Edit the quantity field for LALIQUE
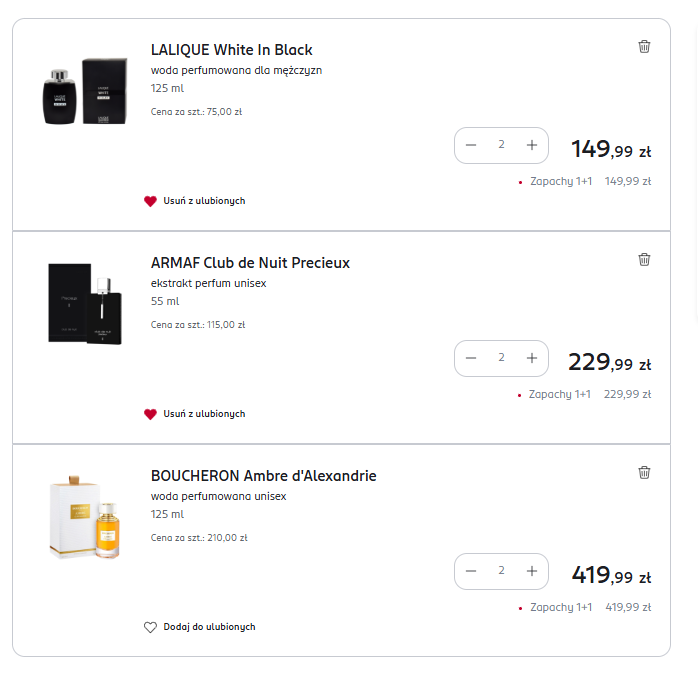The width and height of the screenshot is (698, 676). (501, 145)
